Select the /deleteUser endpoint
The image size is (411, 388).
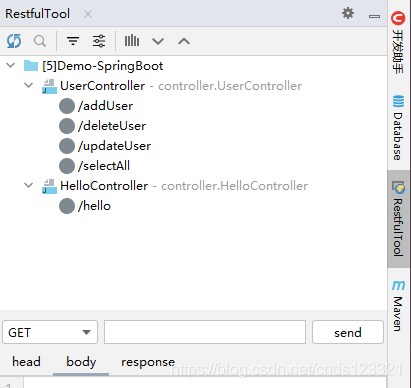(x=112, y=126)
